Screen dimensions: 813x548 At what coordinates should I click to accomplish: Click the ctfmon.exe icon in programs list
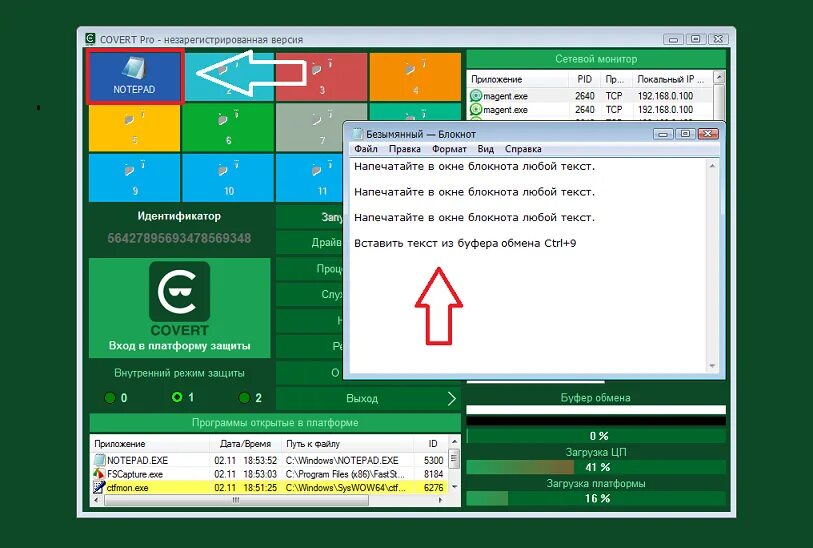coord(100,488)
